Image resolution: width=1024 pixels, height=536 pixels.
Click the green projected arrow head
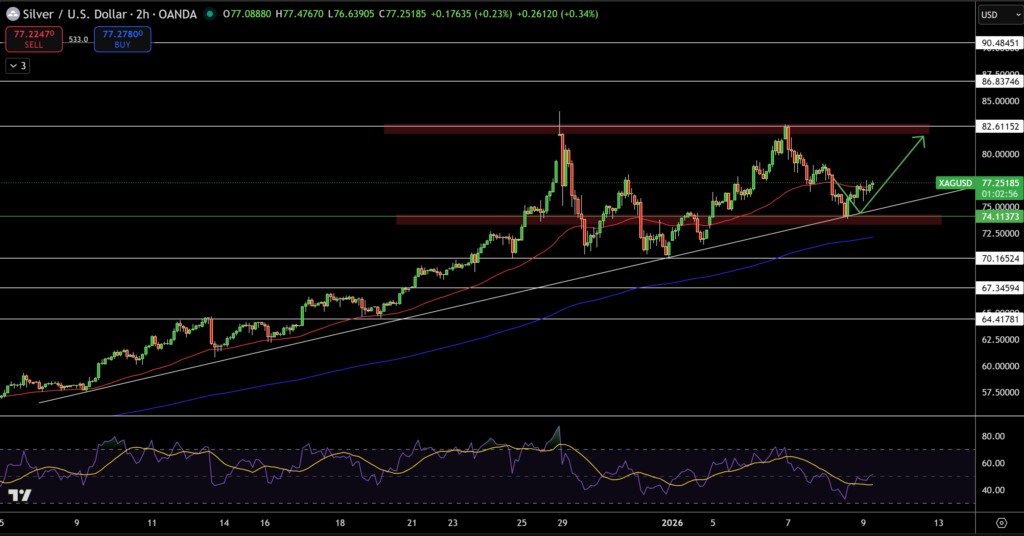[x=920, y=139]
